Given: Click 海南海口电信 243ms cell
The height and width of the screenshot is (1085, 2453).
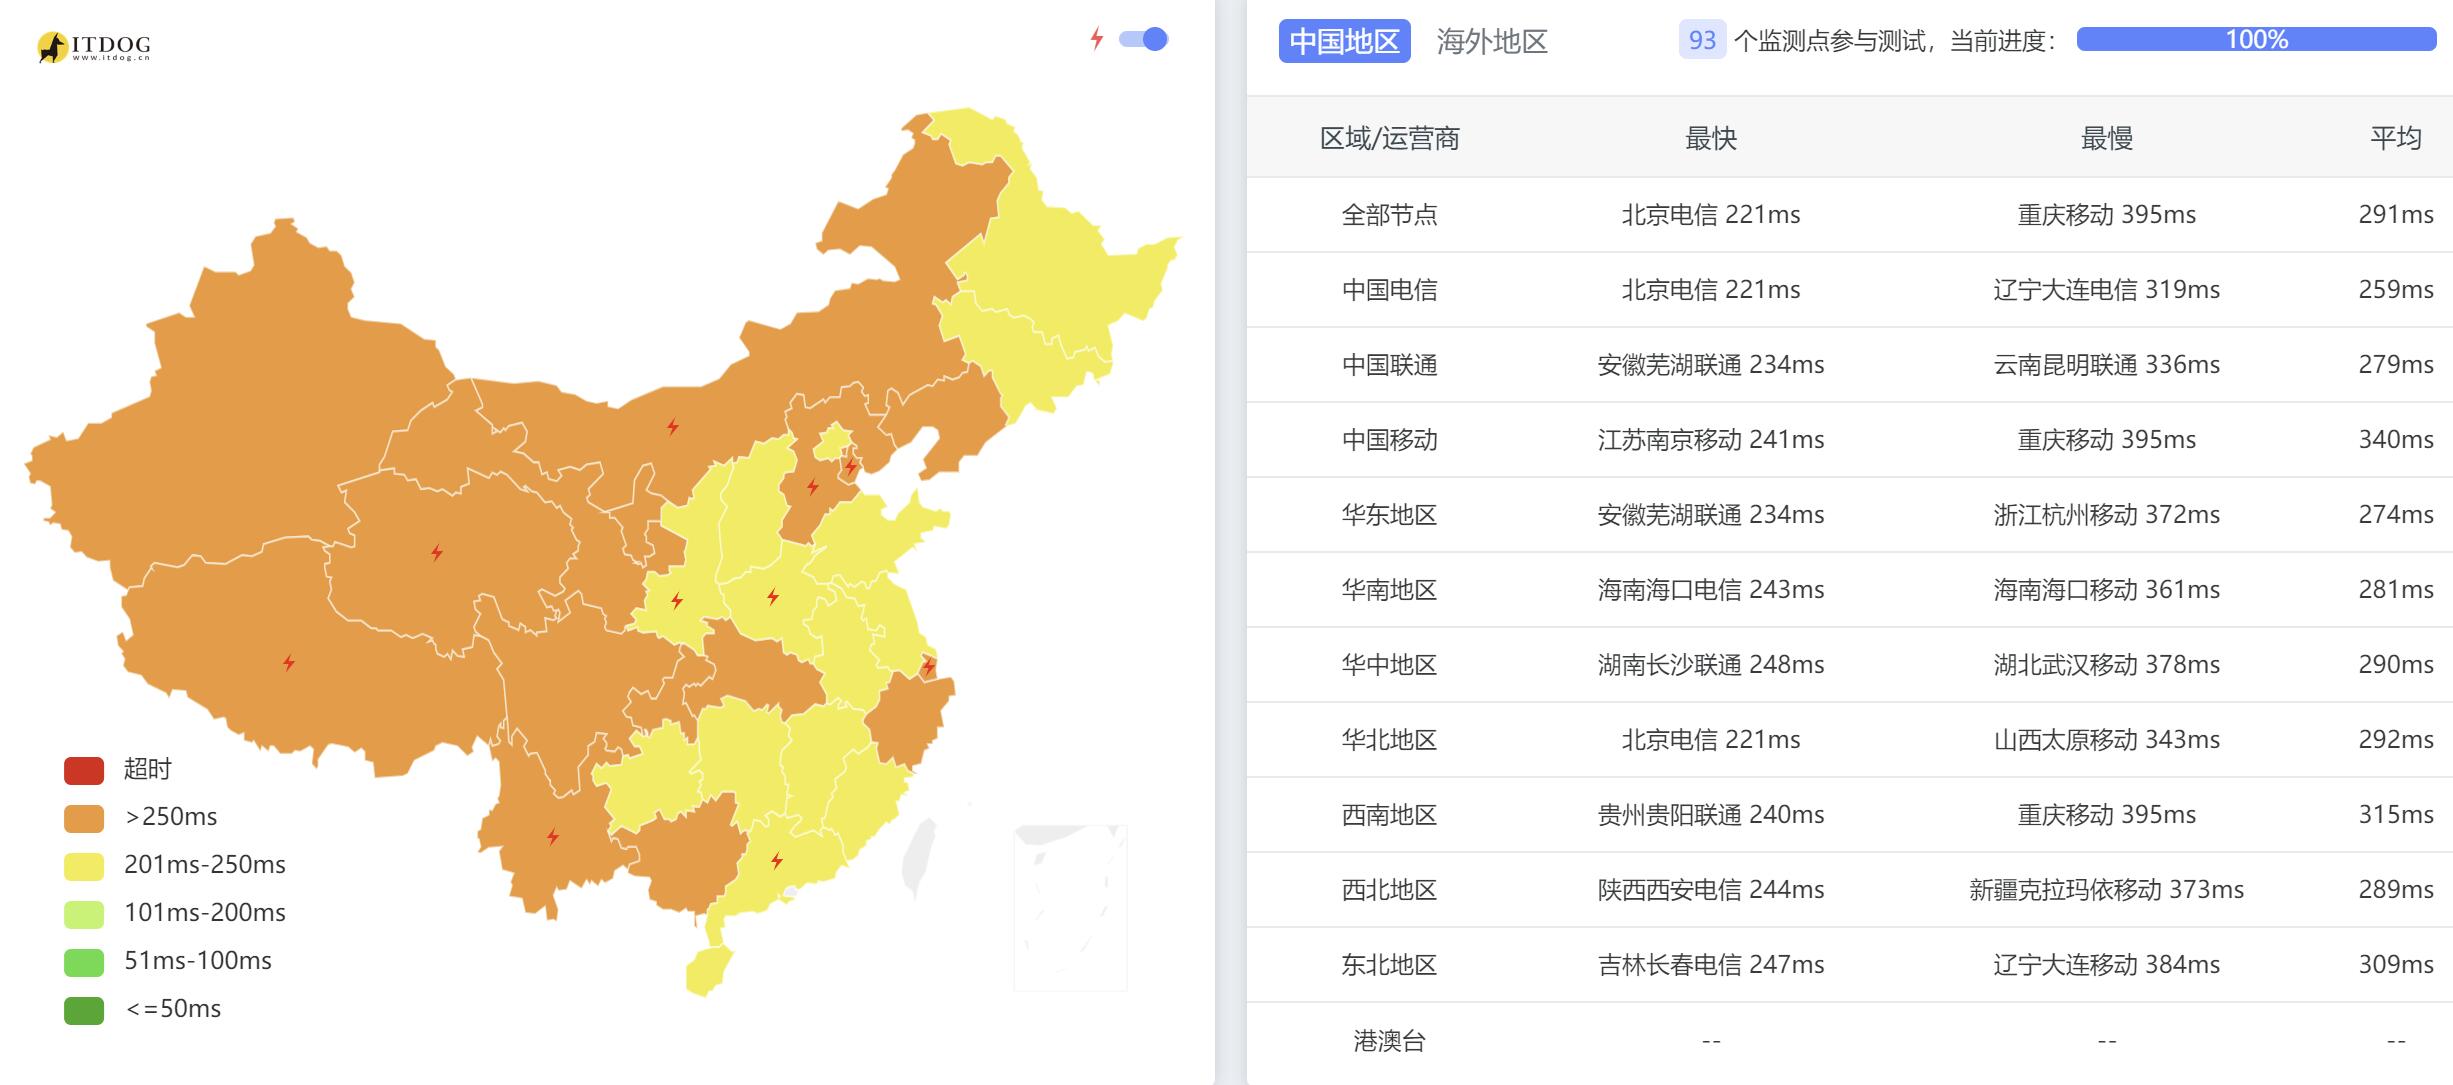Looking at the screenshot, I should tap(1711, 589).
